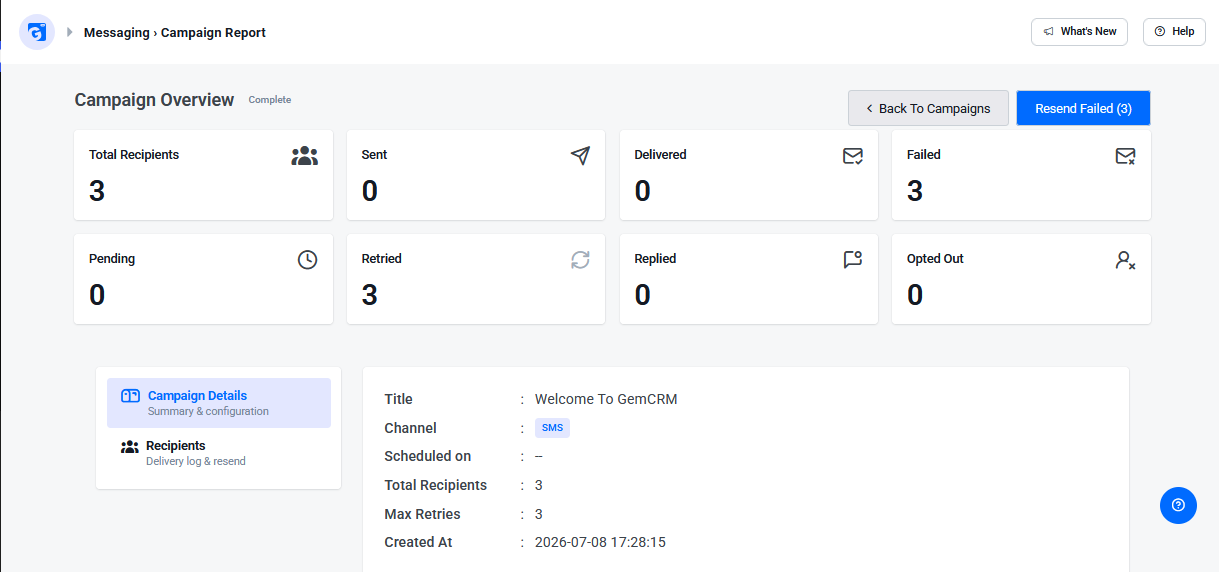Click the Opted Out card label
Screen dimensions: 1219x572
click(935, 259)
